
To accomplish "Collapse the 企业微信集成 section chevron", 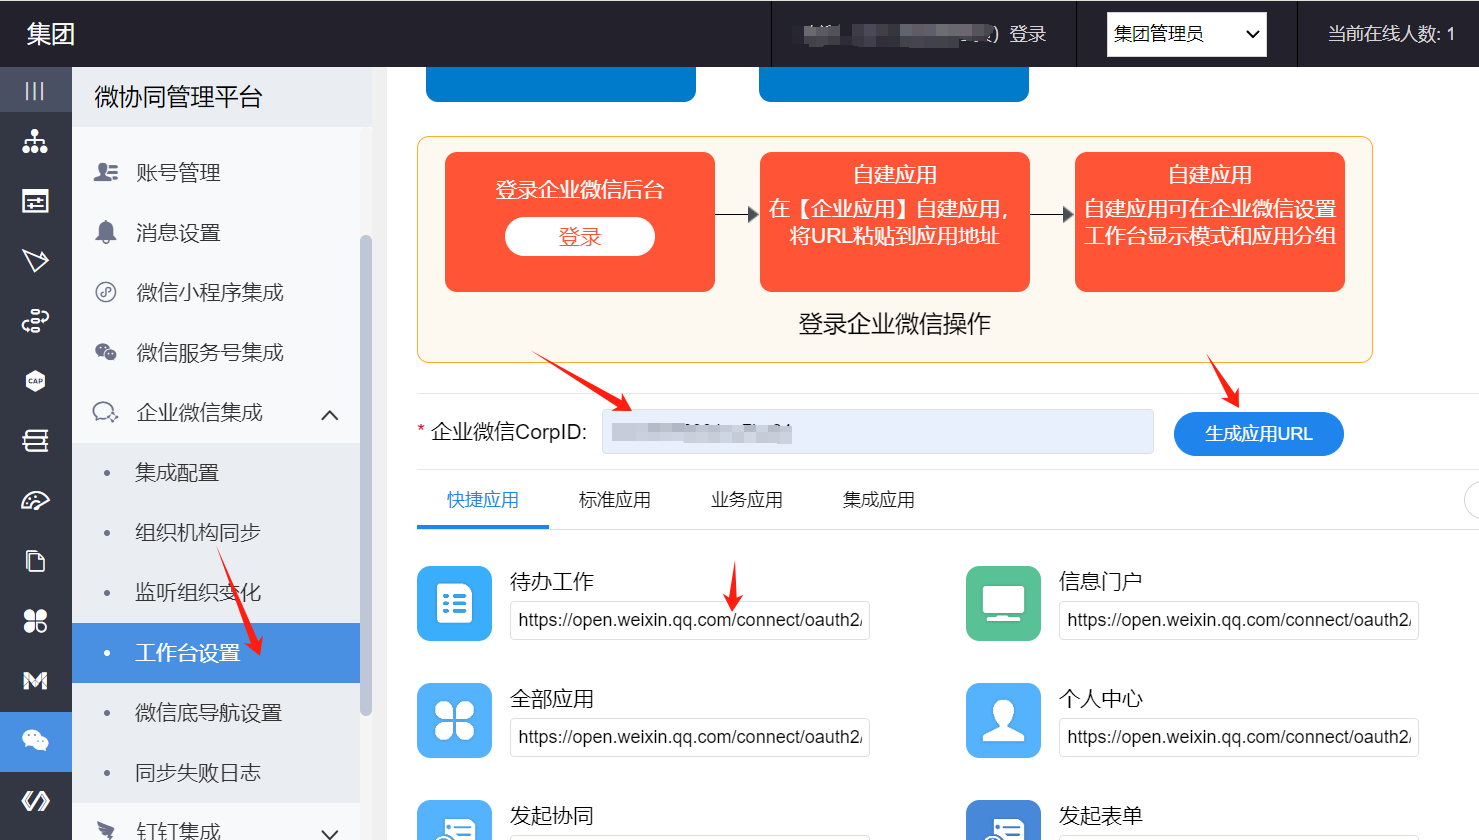I will 330,414.
